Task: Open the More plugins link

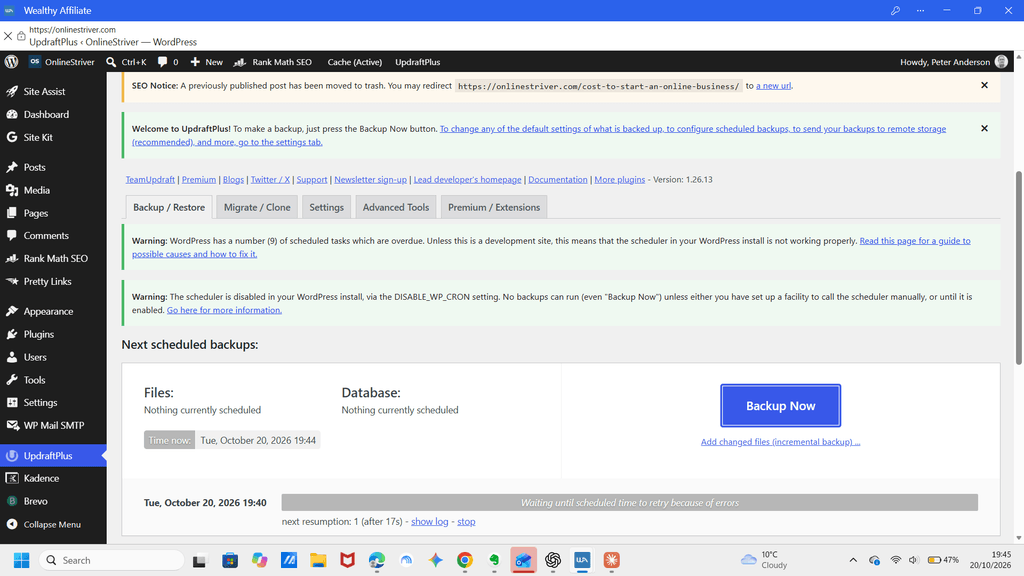Action: coord(620,179)
